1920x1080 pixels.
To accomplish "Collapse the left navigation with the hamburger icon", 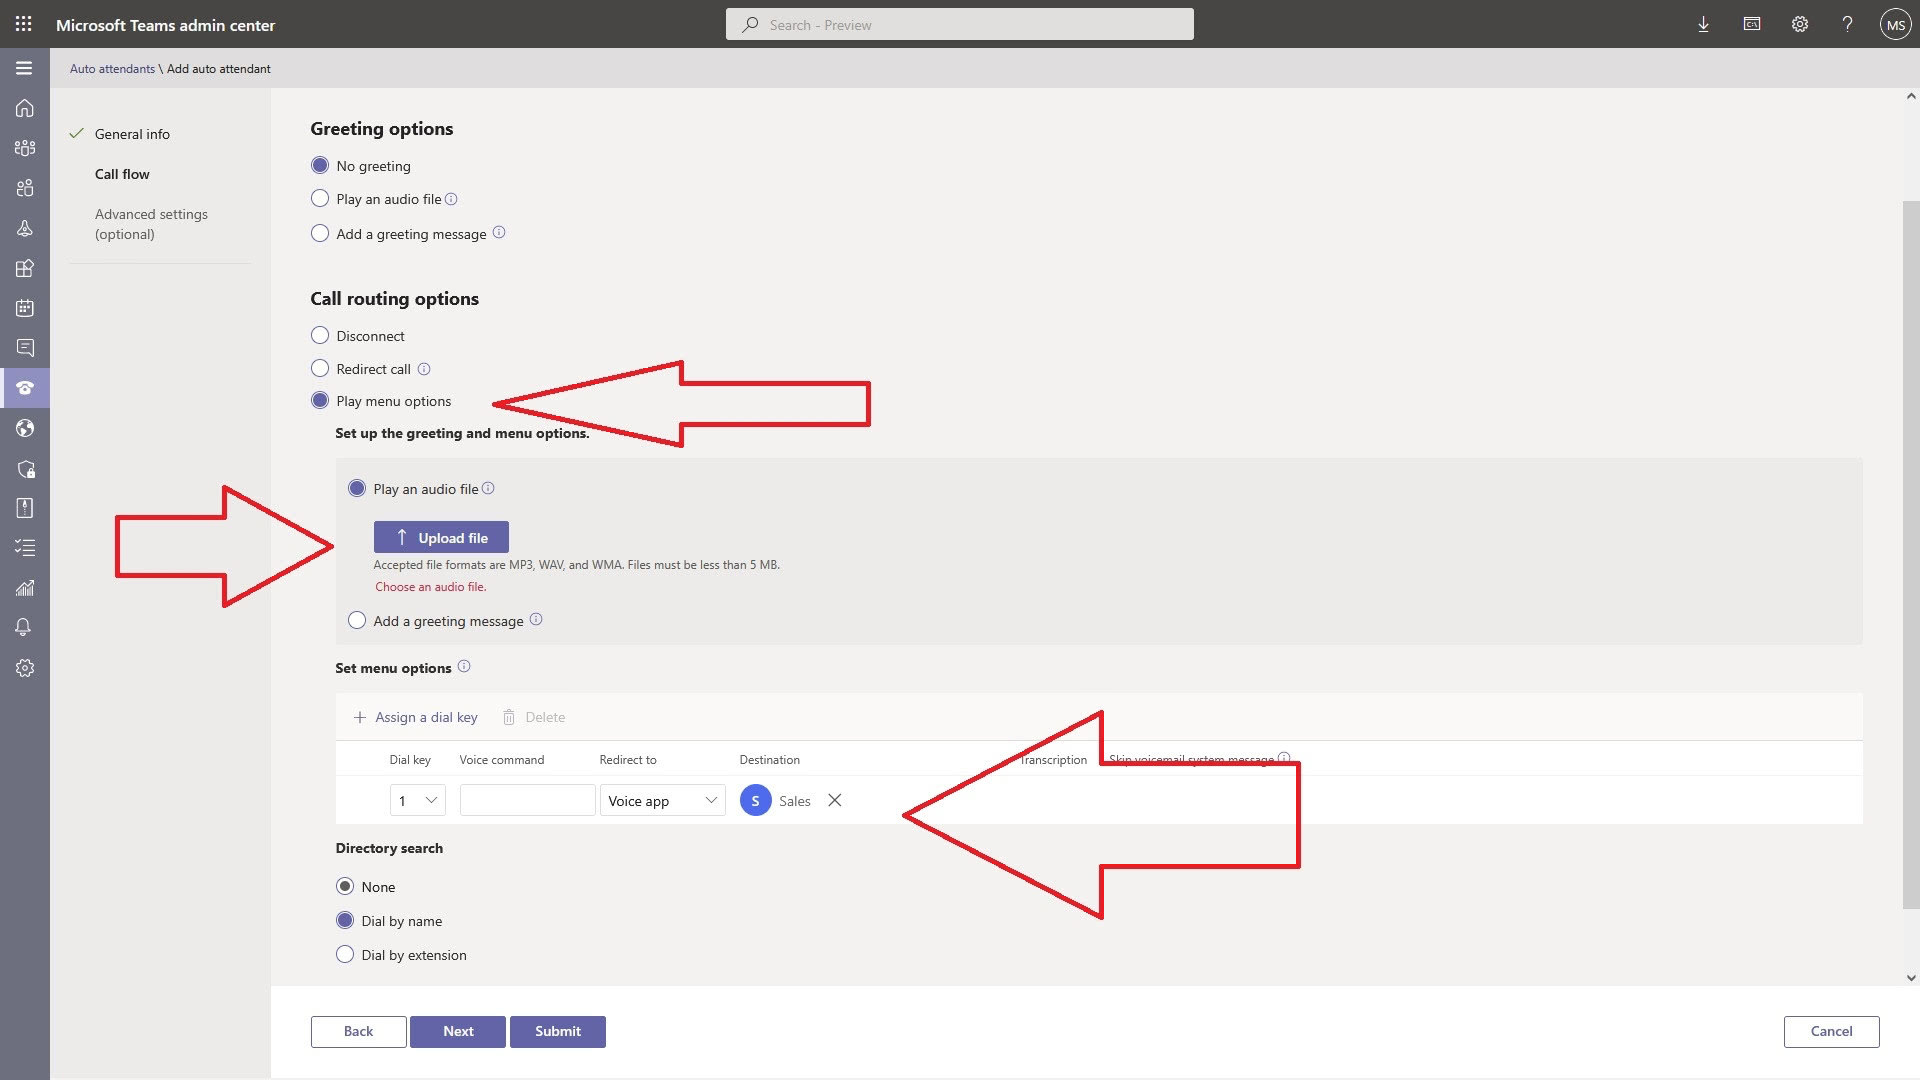I will point(25,67).
